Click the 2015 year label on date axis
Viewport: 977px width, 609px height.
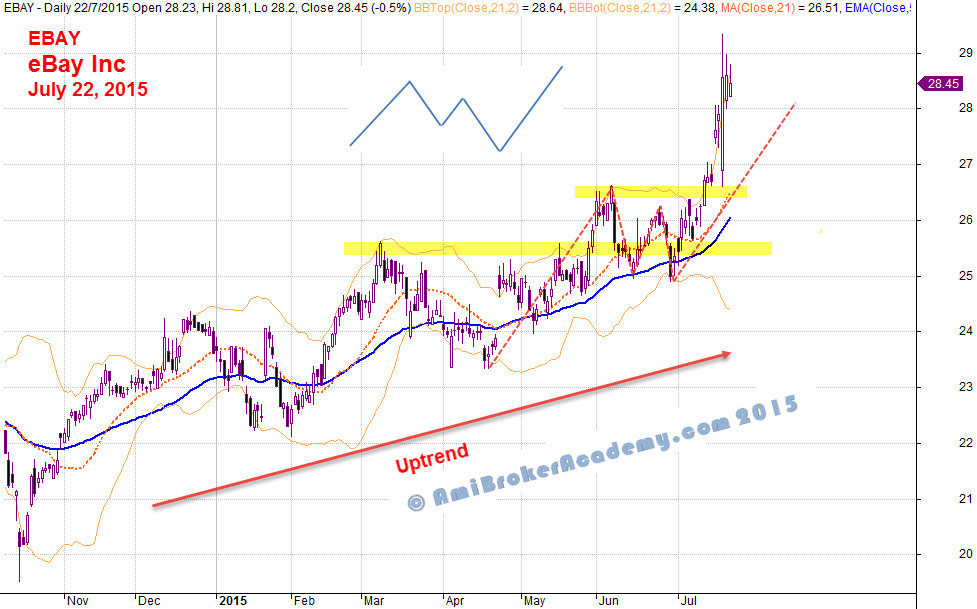pyautogui.click(x=232, y=600)
